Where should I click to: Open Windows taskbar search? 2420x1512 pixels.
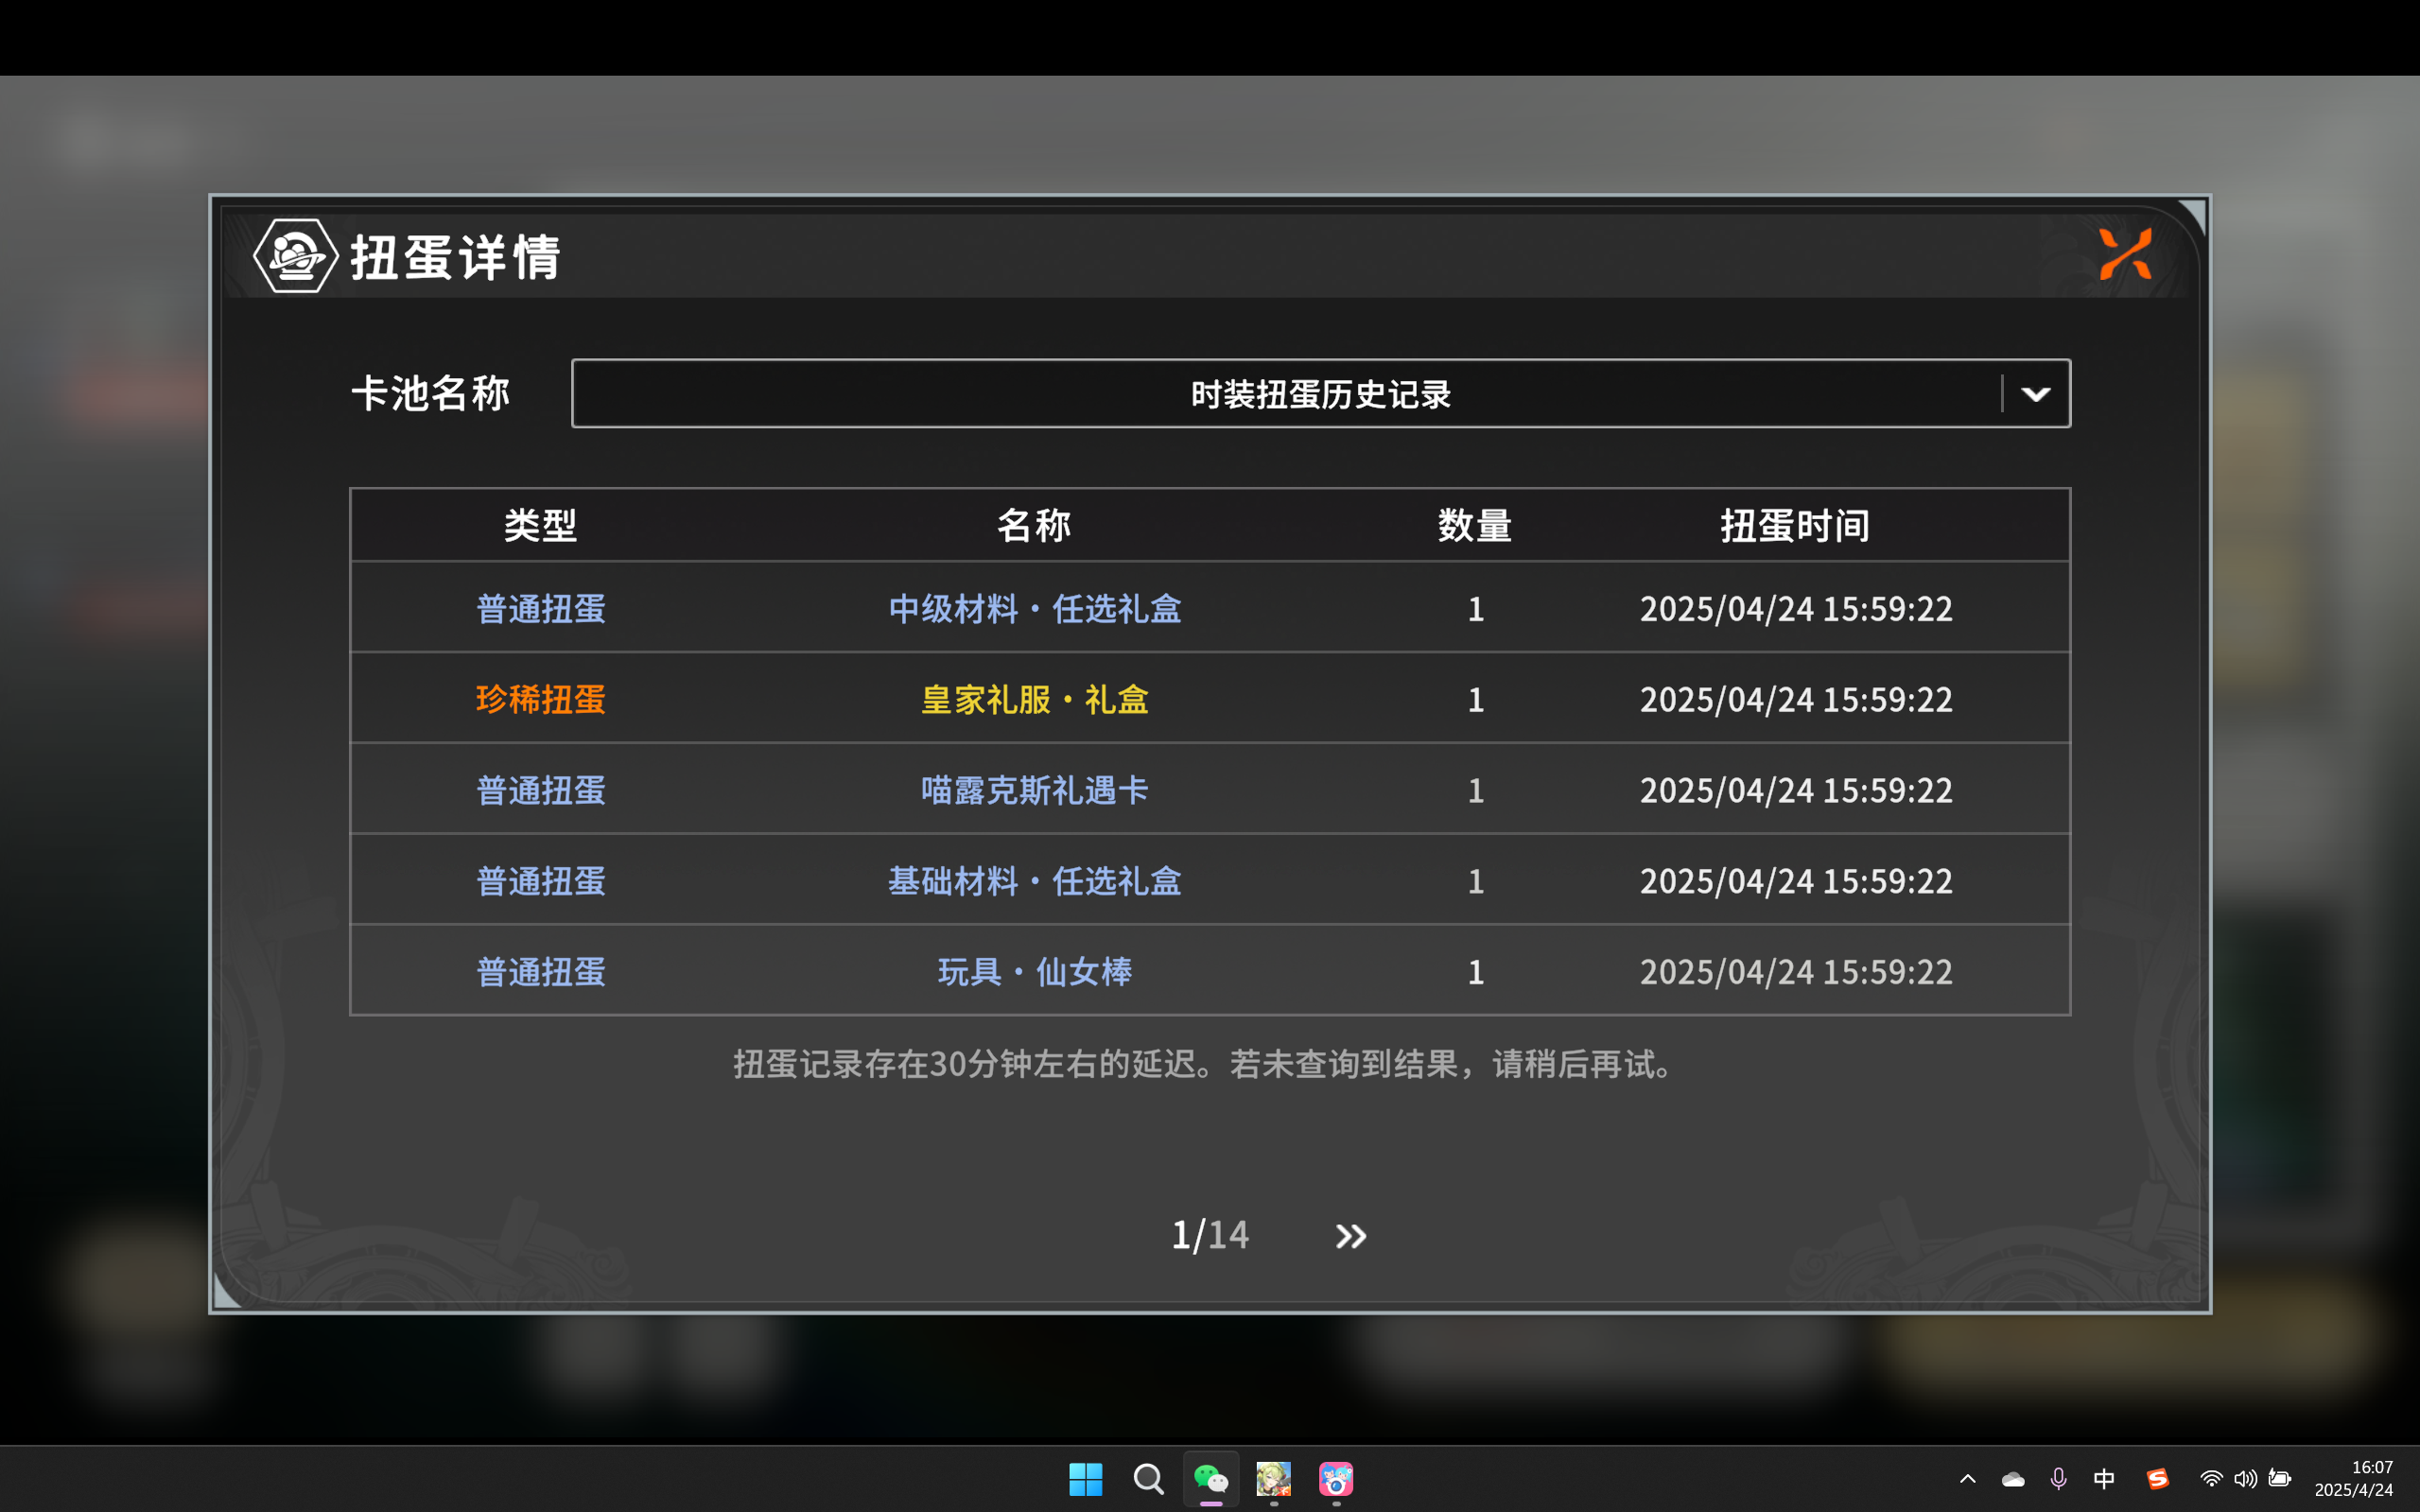click(x=1148, y=1479)
